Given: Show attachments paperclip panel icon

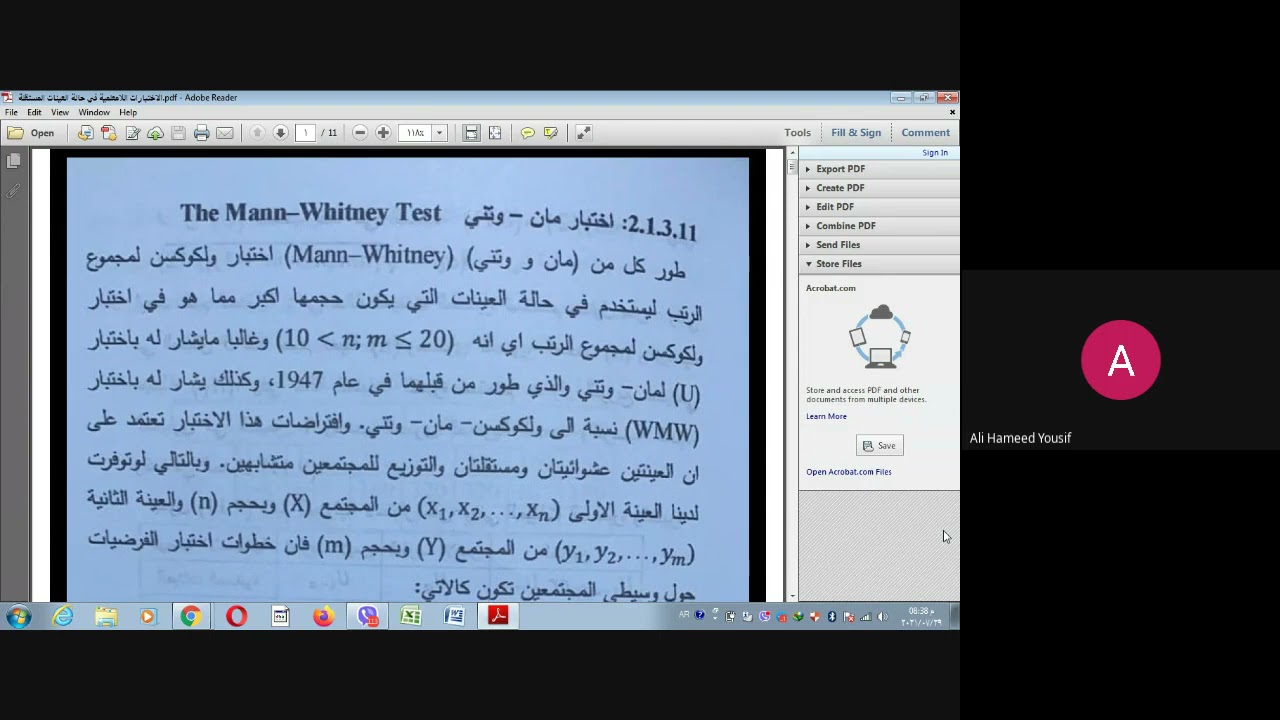Looking at the screenshot, I should pos(13,191).
